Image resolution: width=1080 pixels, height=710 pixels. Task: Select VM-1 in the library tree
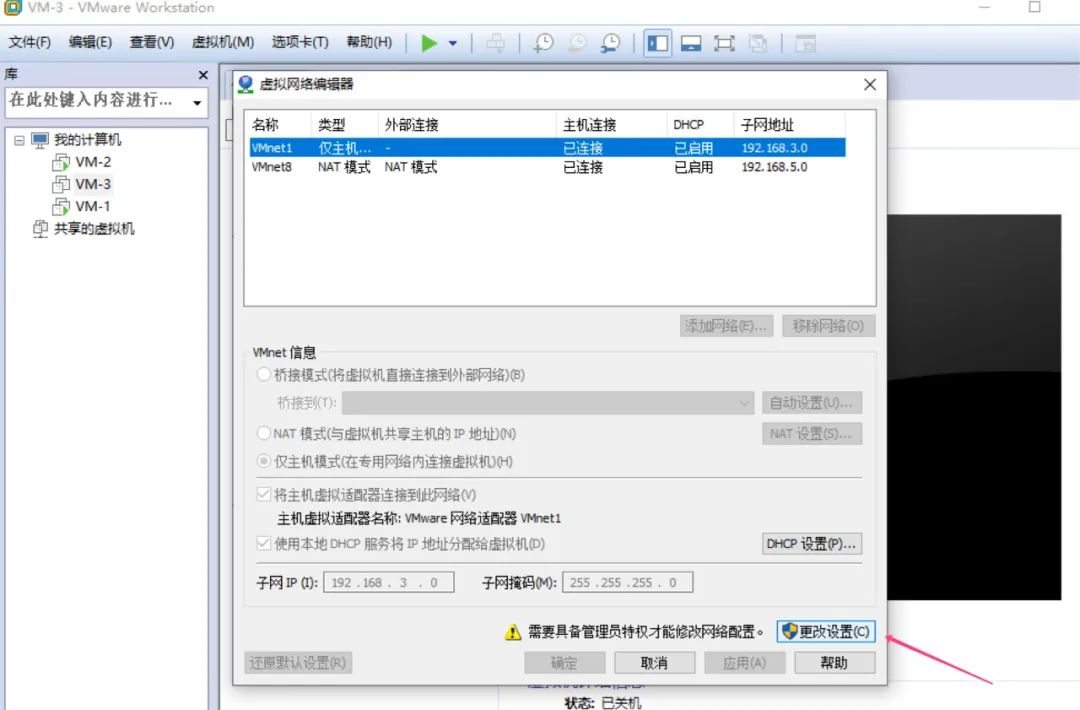pos(93,206)
